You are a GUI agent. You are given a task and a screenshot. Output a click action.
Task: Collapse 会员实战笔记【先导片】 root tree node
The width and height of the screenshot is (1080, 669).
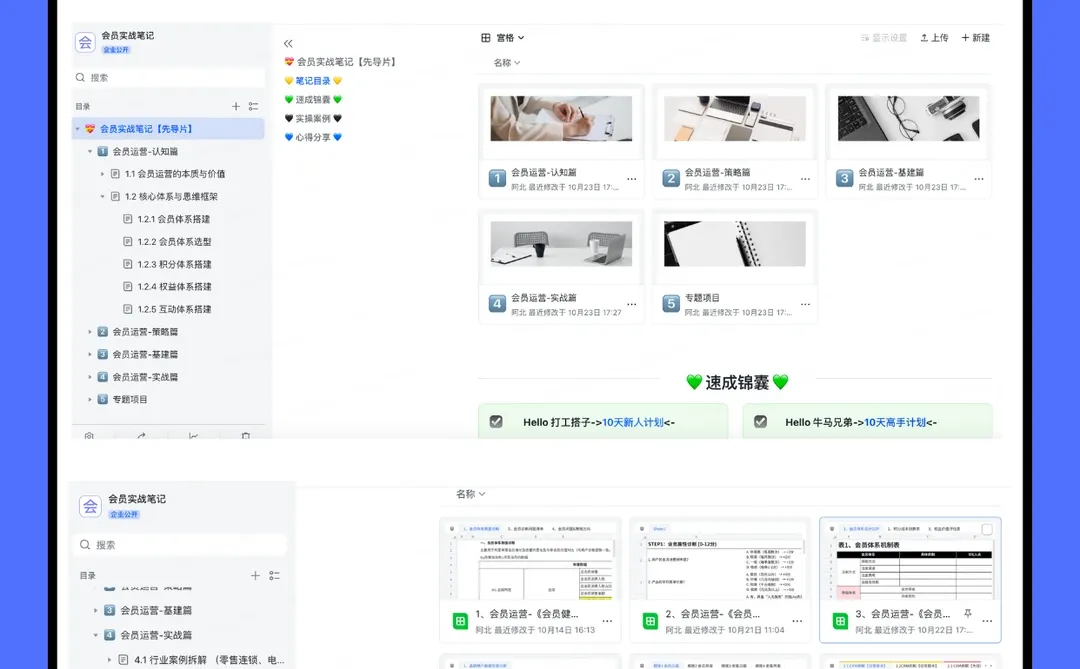coord(77,129)
